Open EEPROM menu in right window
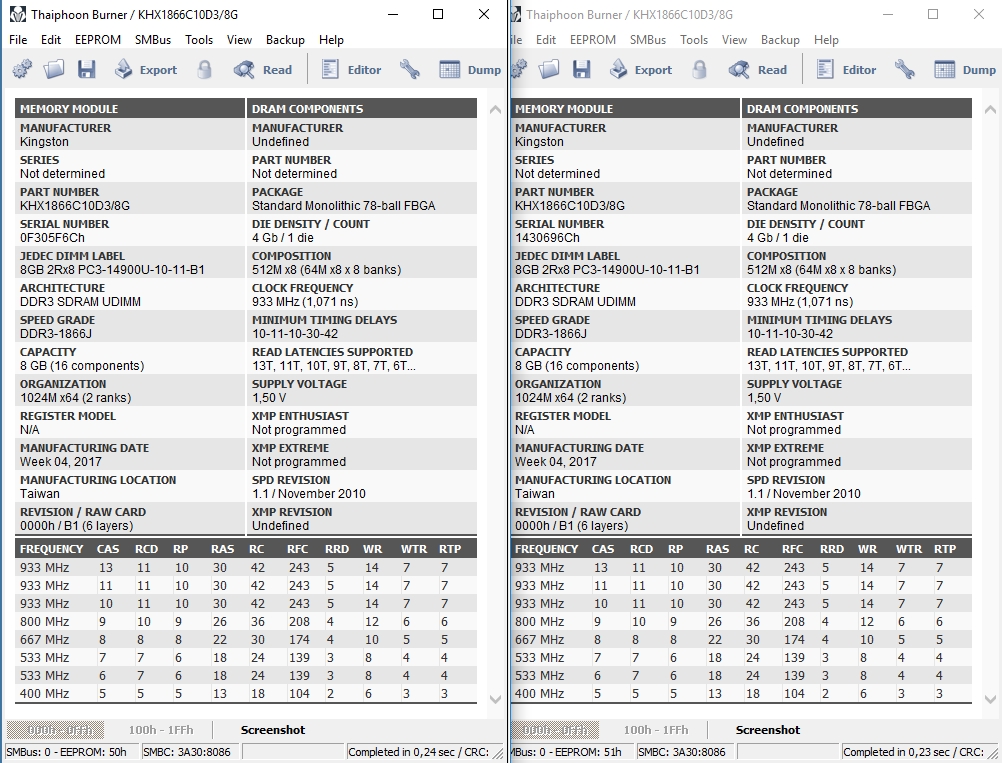This screenshot has height=763, width=1002. pyautogui.click(x=593, y=40)
